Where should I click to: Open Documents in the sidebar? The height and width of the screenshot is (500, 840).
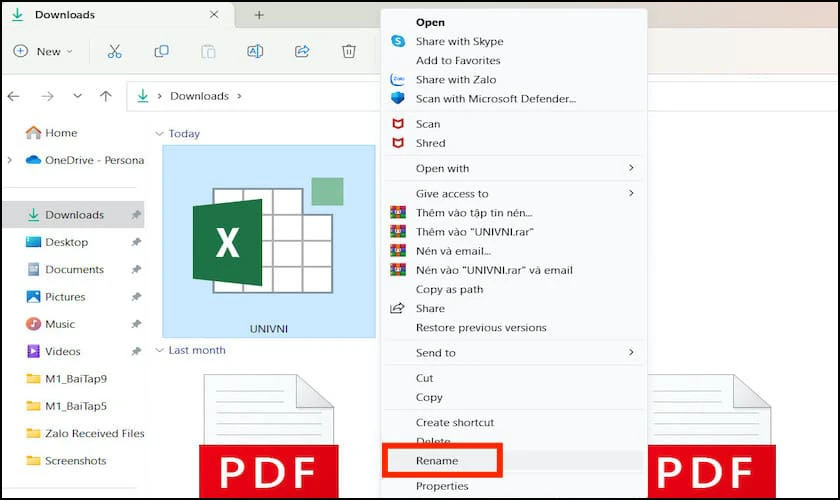click(65, 270)
